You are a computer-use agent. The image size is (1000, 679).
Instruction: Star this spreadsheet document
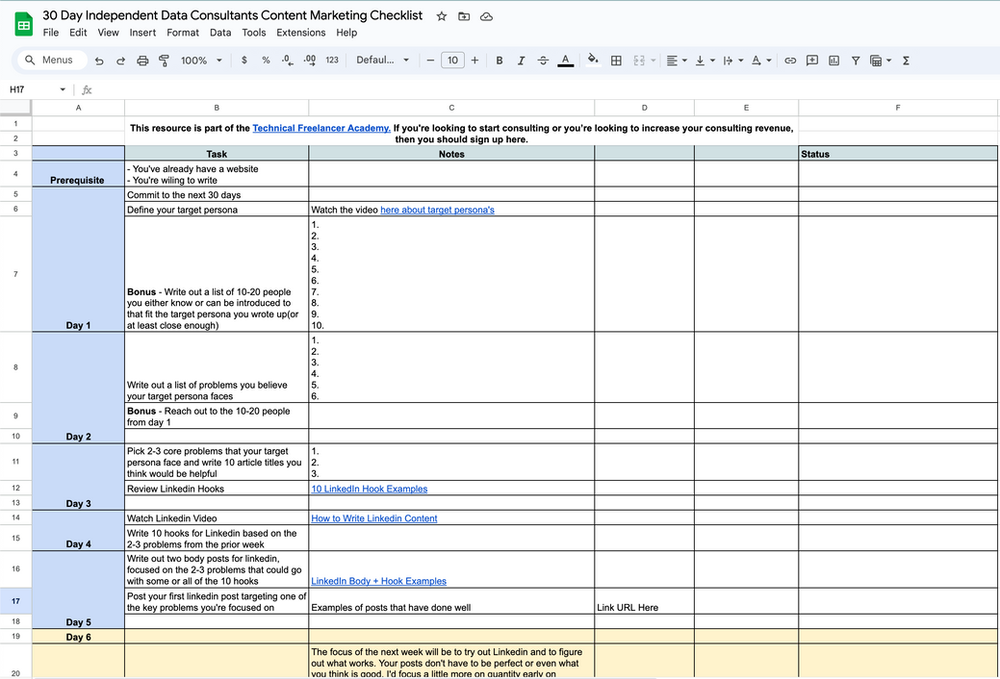[x=441, y=17]
